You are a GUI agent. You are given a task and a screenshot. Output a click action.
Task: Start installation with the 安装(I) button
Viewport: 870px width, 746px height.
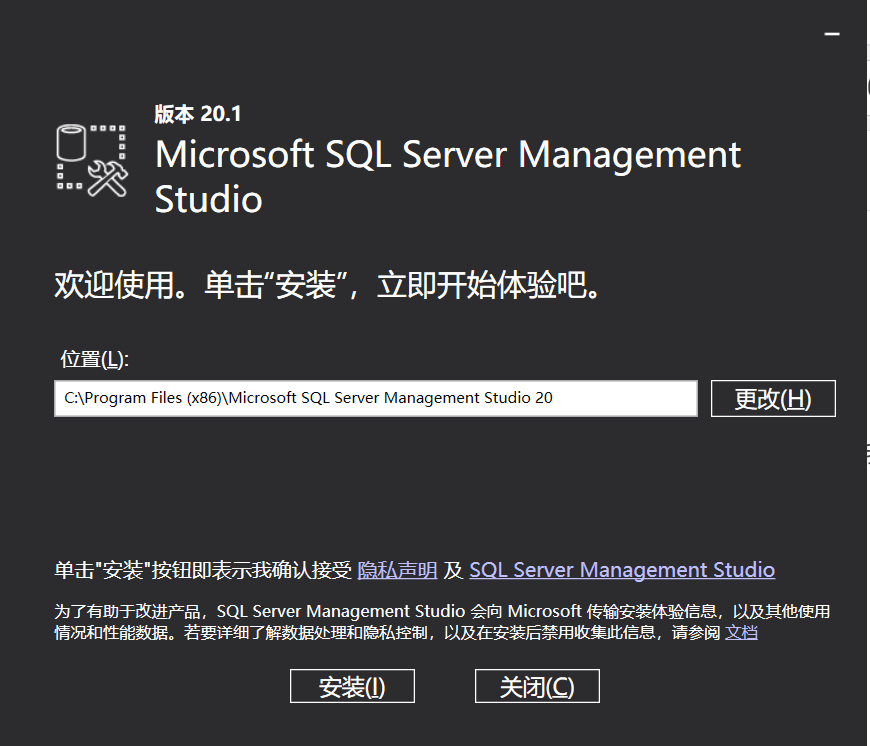coord(352,687)
